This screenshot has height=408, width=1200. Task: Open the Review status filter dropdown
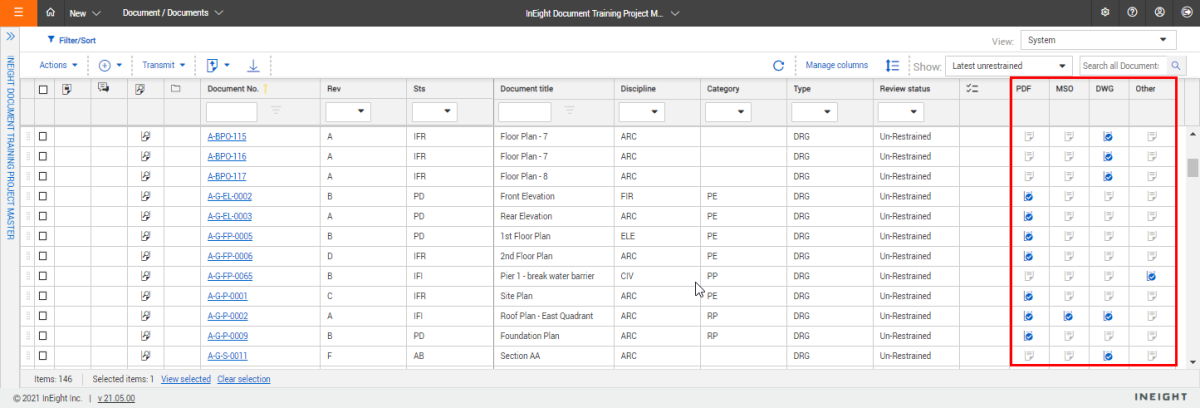coord(901,110)
